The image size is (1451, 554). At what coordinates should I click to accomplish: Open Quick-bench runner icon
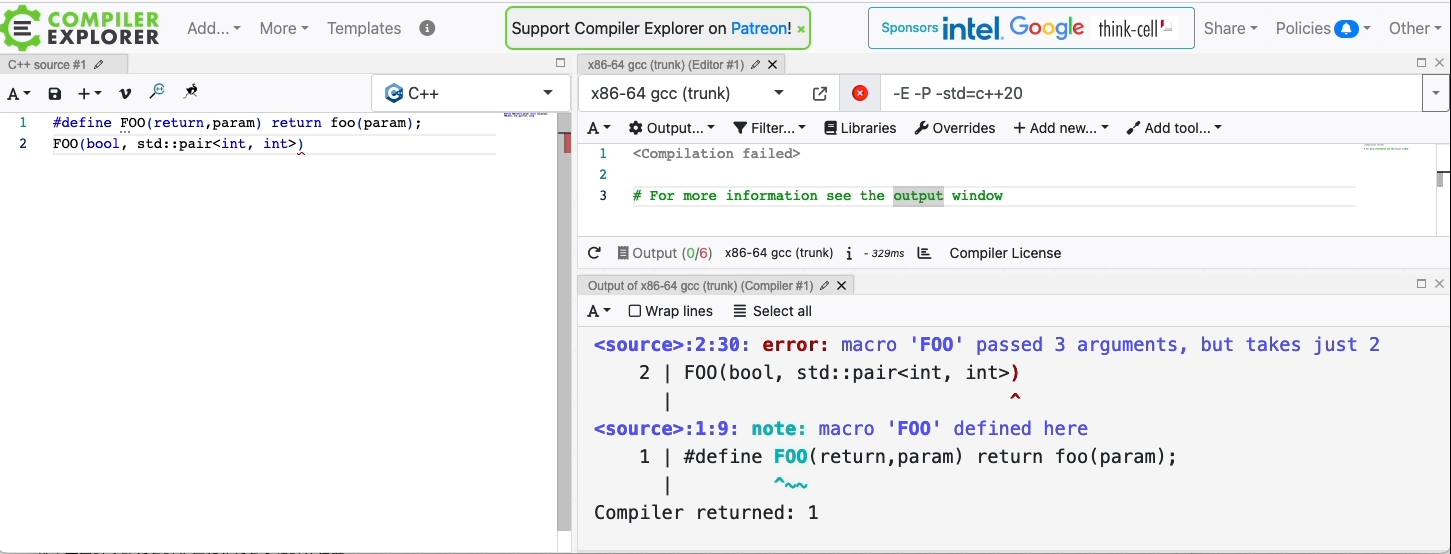pyautogui.click(x=190, y=92)
